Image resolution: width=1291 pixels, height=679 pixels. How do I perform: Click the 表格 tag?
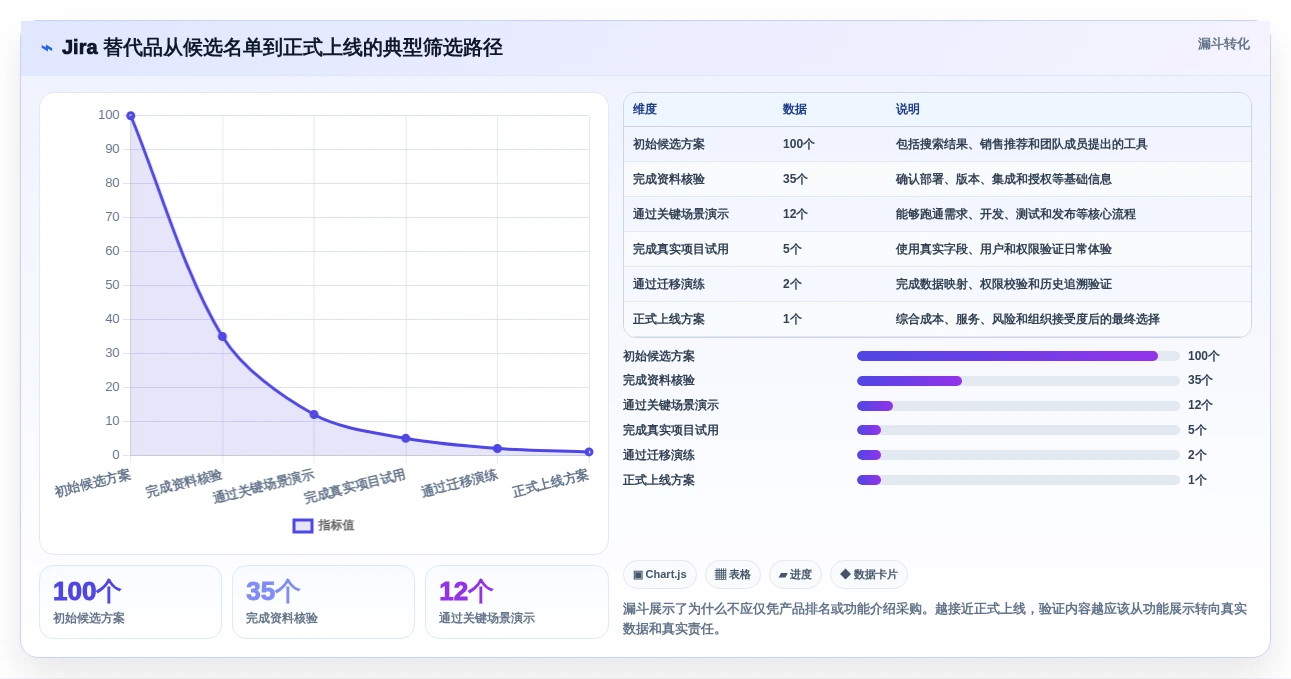733,574
